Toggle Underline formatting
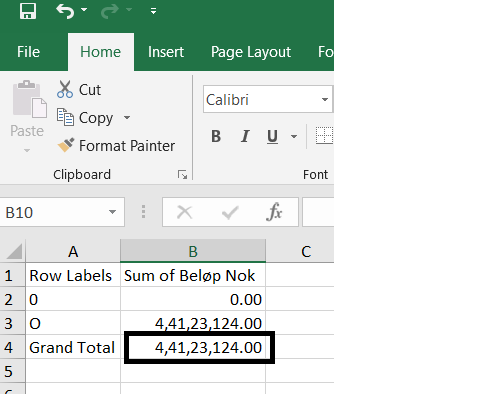This screenshot has width=479, height=394. click(272, 136)
